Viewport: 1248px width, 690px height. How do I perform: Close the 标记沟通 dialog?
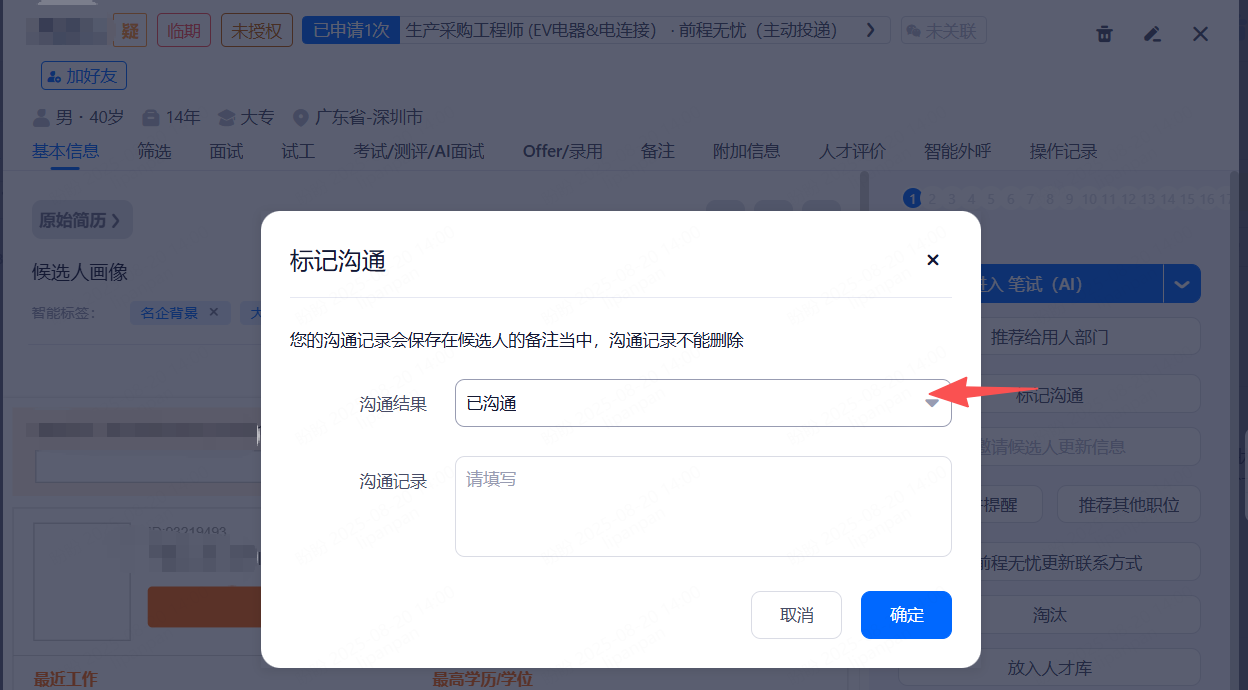[933, 260]
